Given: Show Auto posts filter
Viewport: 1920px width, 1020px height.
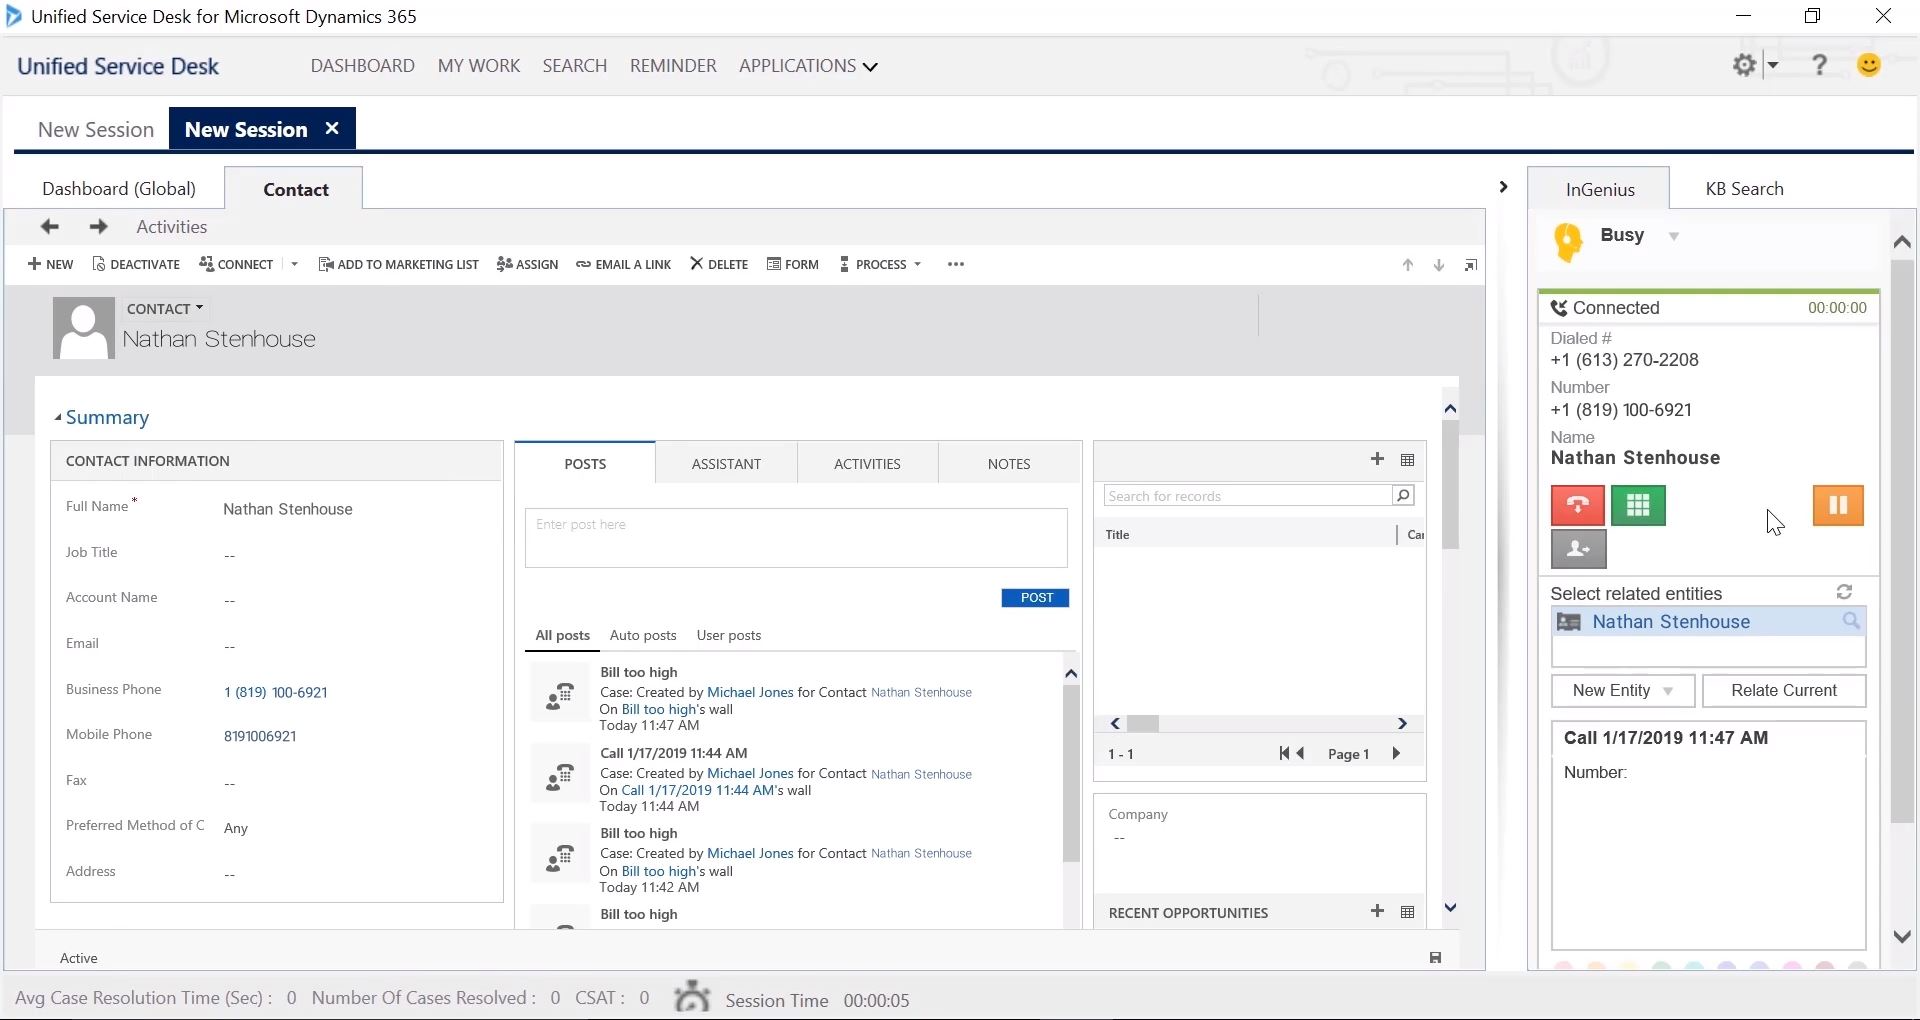Looking at the screenshot, I should tap(643, 635).
